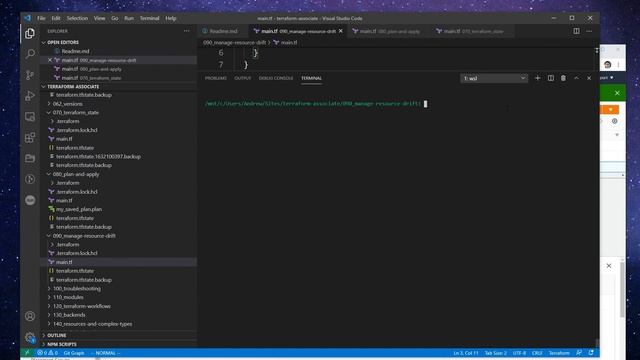Open the terminal selector dropdown 1: wsl
The height and width of the screenshot is (360, 640).
pyautogui.click(x=494, y=78)
